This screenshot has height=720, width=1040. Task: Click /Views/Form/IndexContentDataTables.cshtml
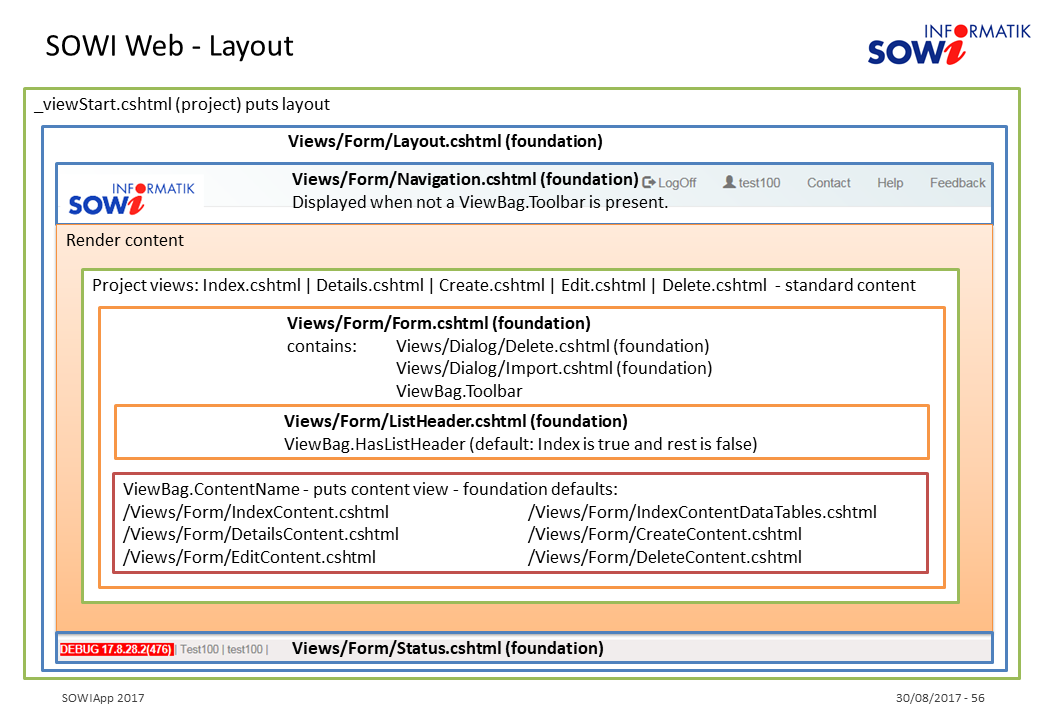click(702, 512)
